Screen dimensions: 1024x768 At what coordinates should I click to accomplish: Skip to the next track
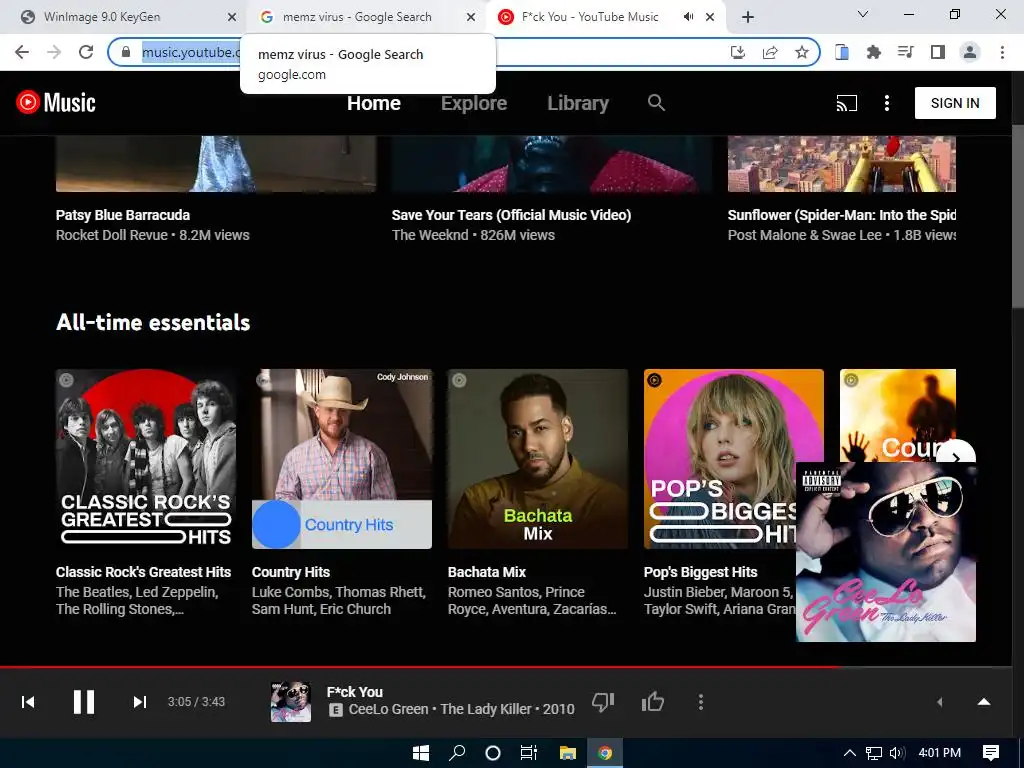[139, 702]
